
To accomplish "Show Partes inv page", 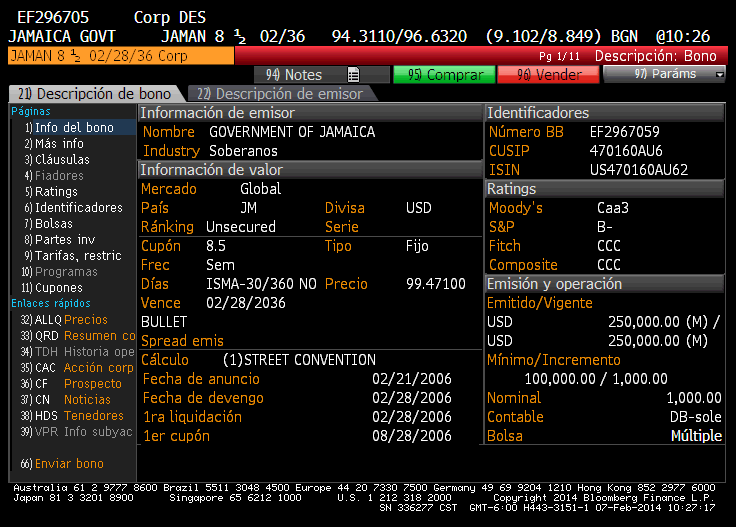I will 65,240.
